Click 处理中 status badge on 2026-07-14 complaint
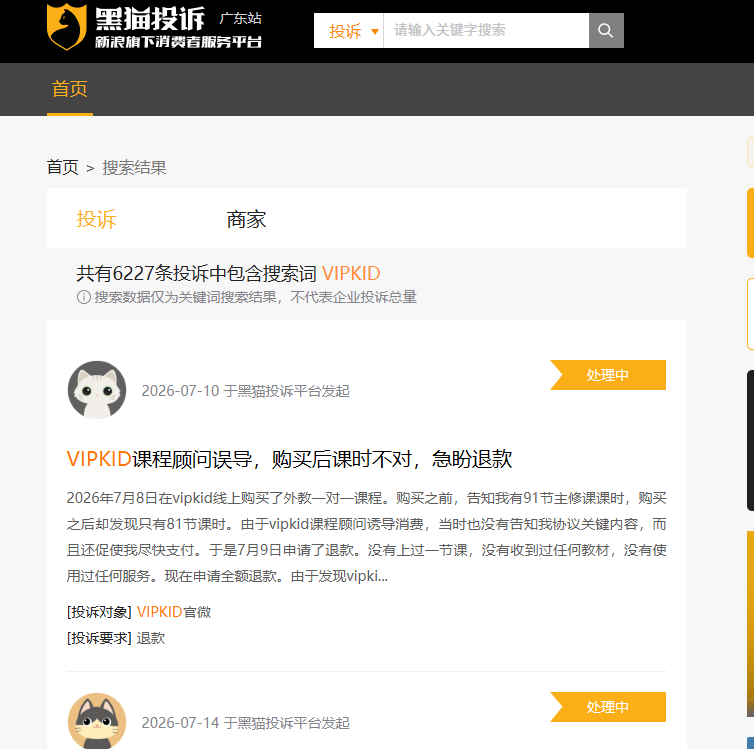The image size is (754, 749). (608, 707)
